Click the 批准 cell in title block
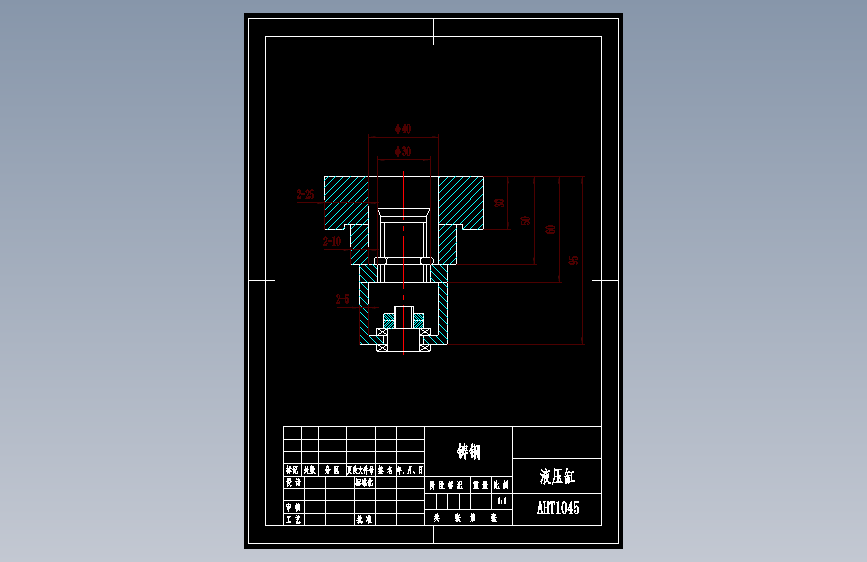 [x=364, y=519]
